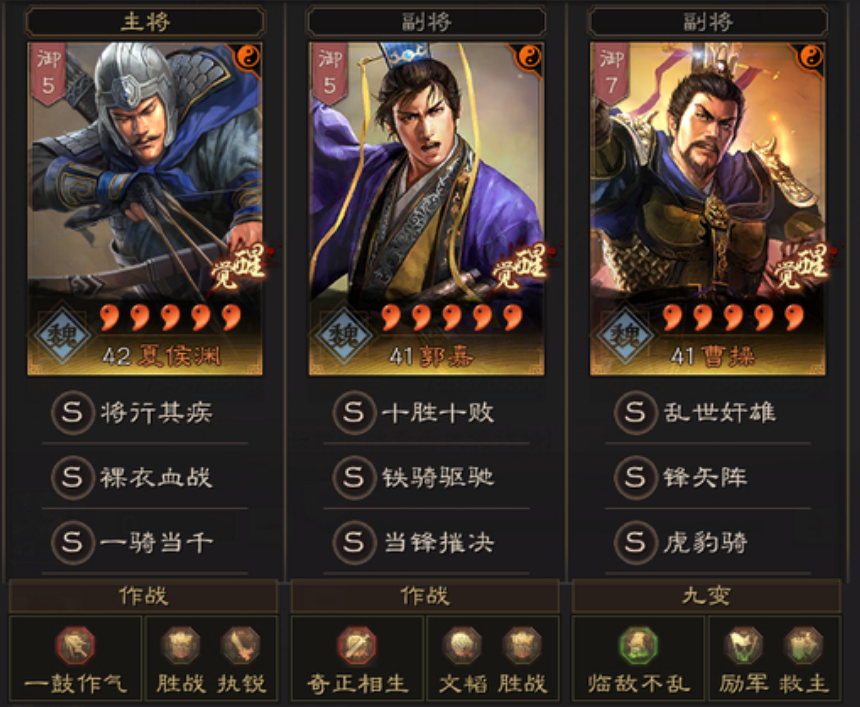860x707 pixels.
Task: Click the green 临敌不乱 icon
Action: (x=638, y=644)
